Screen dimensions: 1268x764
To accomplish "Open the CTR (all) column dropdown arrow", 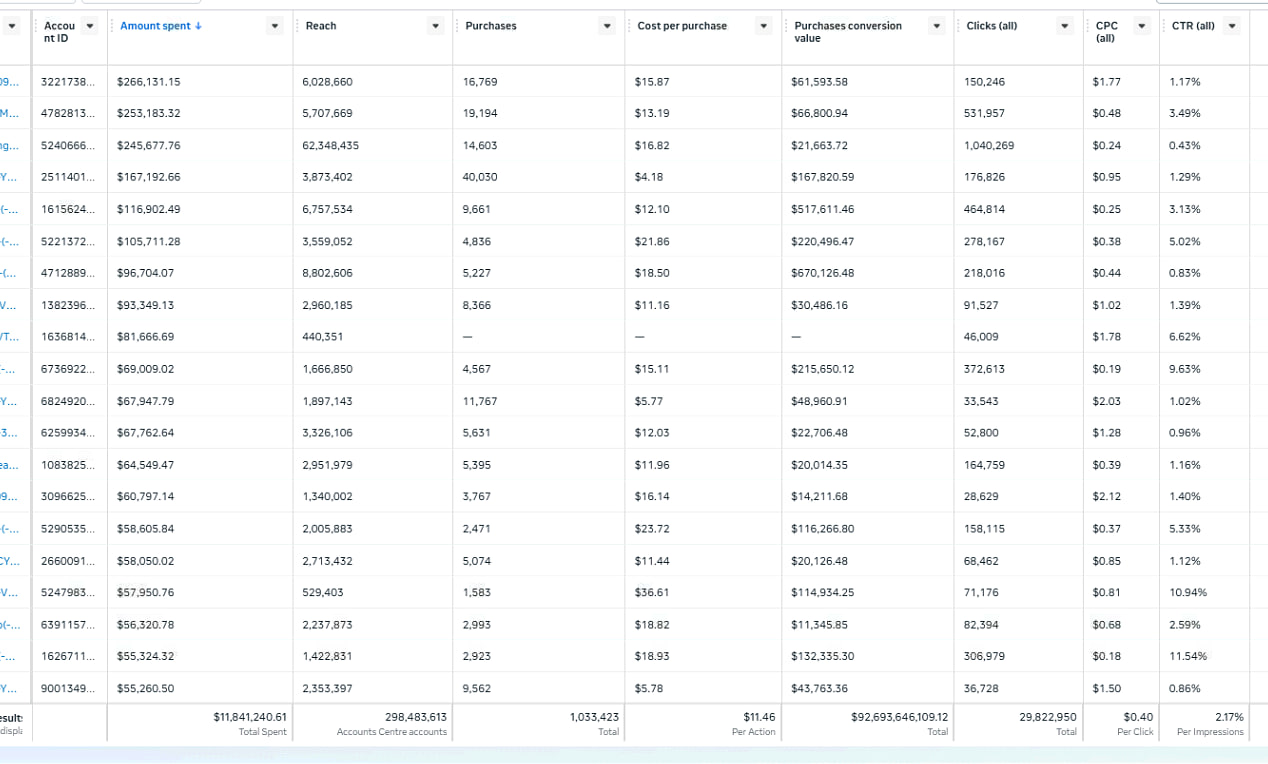I will [1231, 26].
